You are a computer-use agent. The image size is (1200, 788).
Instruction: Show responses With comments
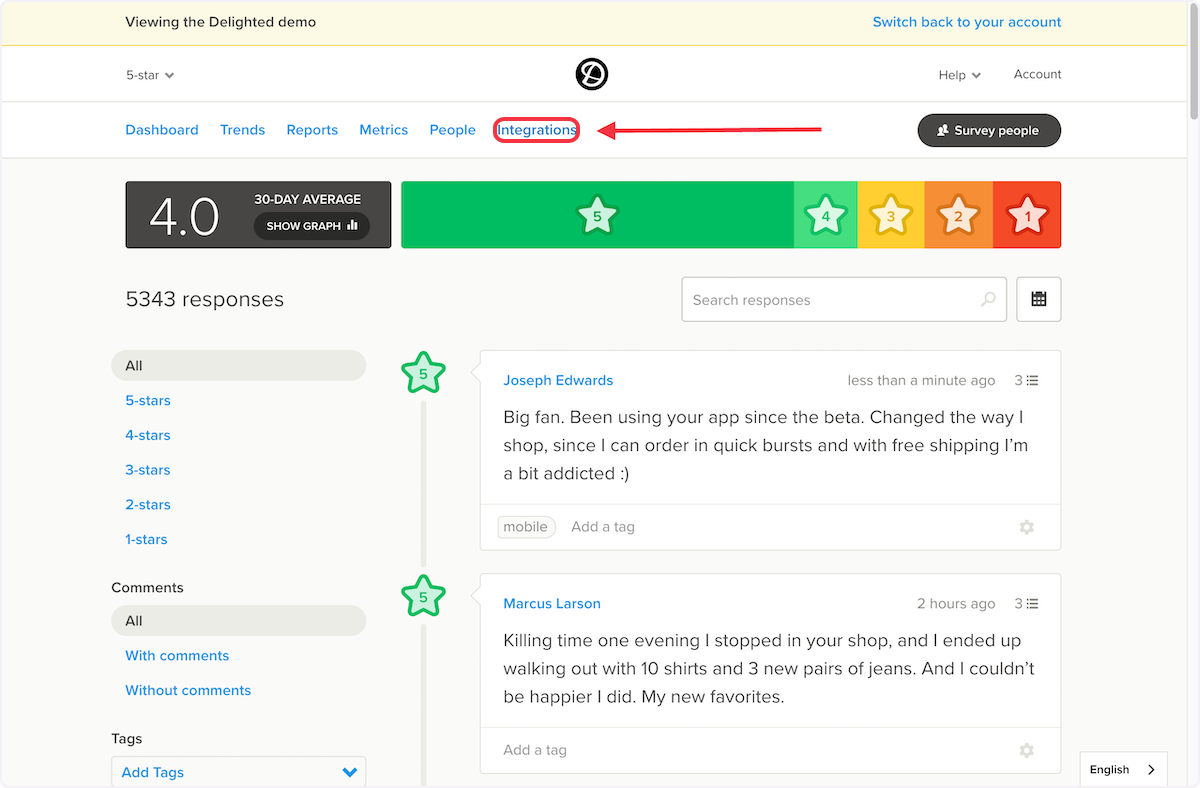pyautogui.click(x=177, y=656)
